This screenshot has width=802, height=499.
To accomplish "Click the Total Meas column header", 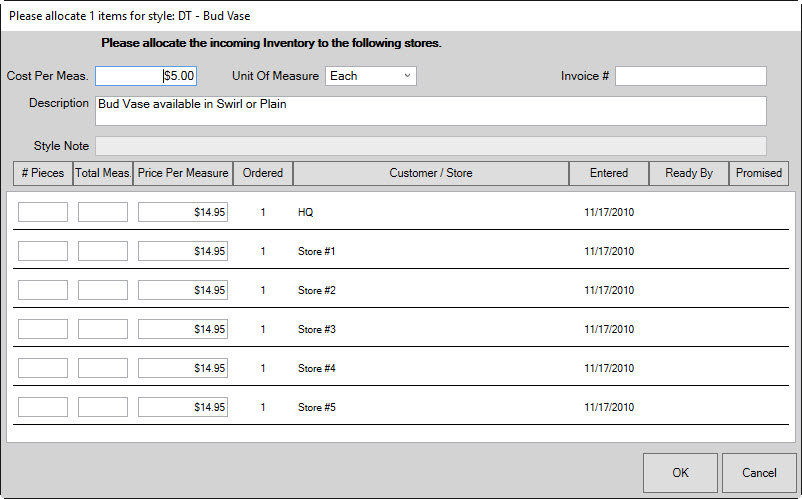I will [x=103, y=173].
